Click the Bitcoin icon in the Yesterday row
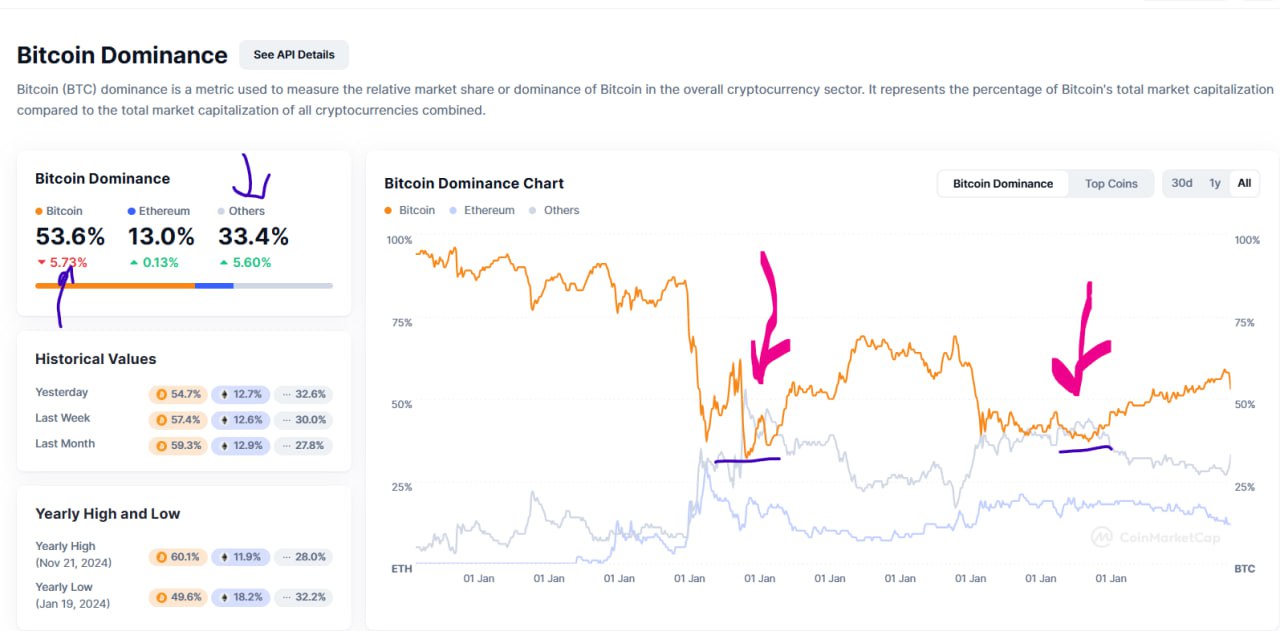The width and height of the screenshot is (1280, 631). (160, 394)
